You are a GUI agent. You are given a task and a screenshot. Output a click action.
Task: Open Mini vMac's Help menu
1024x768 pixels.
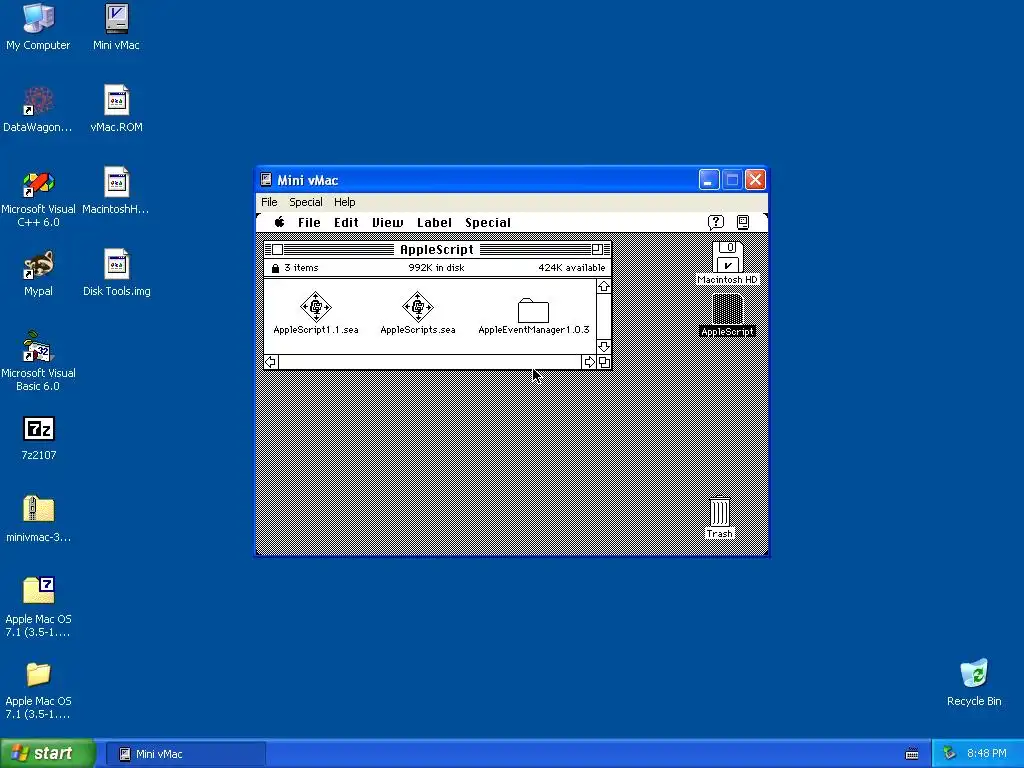pos(344,202)
